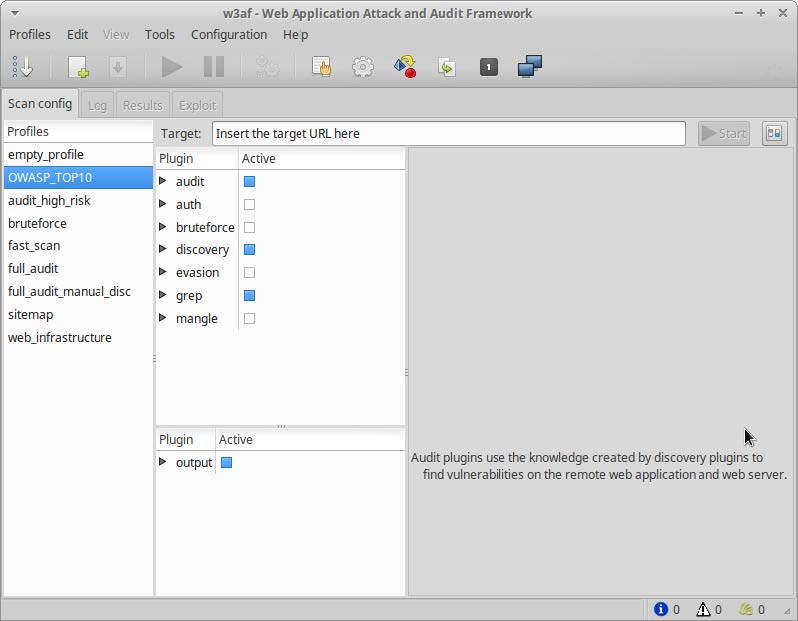Image resolution: width=798 pixels, height=621 pixels.
Task: Expand the mangle plugin tree
Action: [x=163, y=318]
